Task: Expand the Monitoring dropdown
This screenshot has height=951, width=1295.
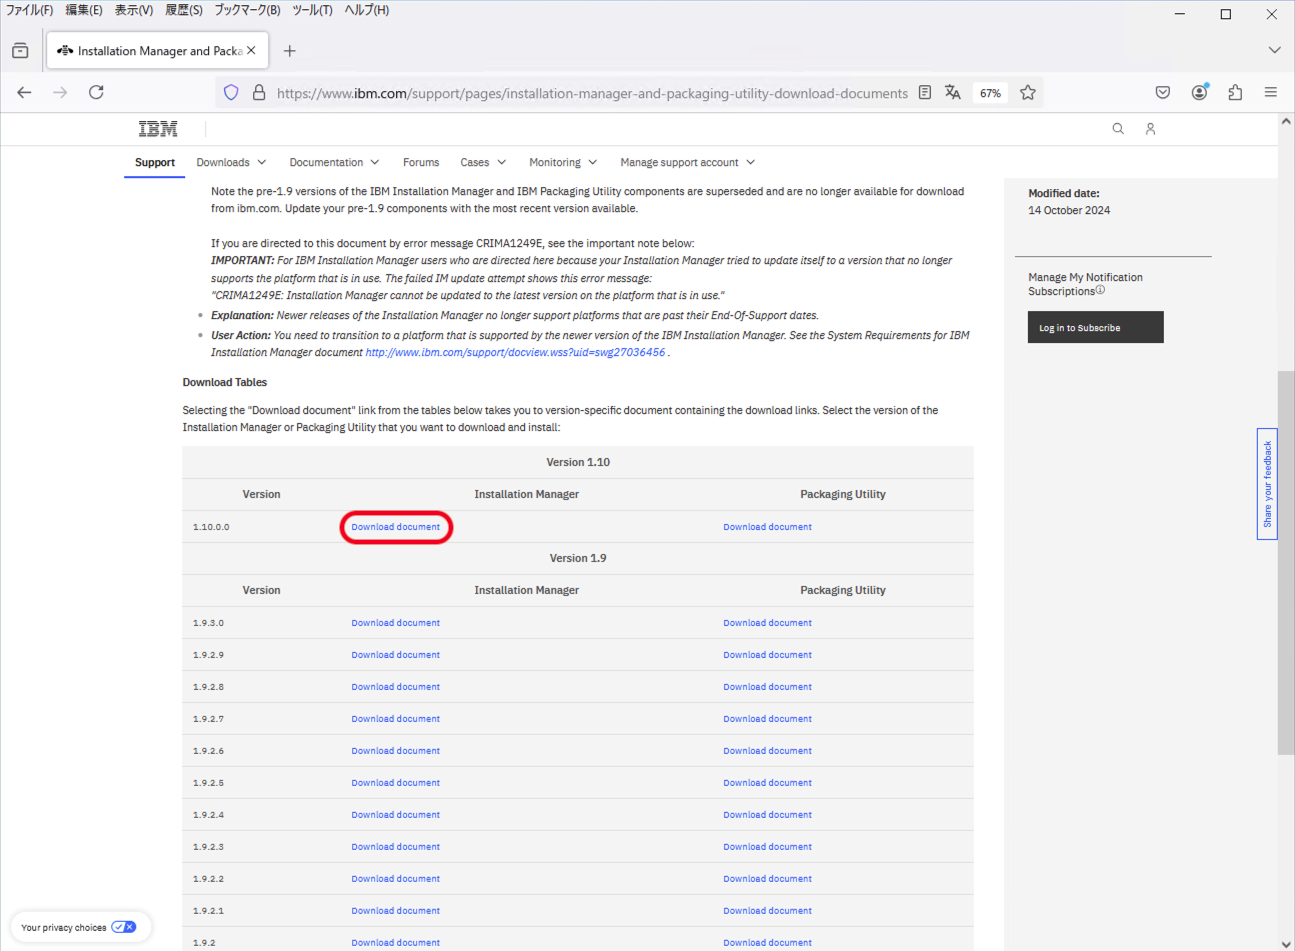Action: [563, 162]
